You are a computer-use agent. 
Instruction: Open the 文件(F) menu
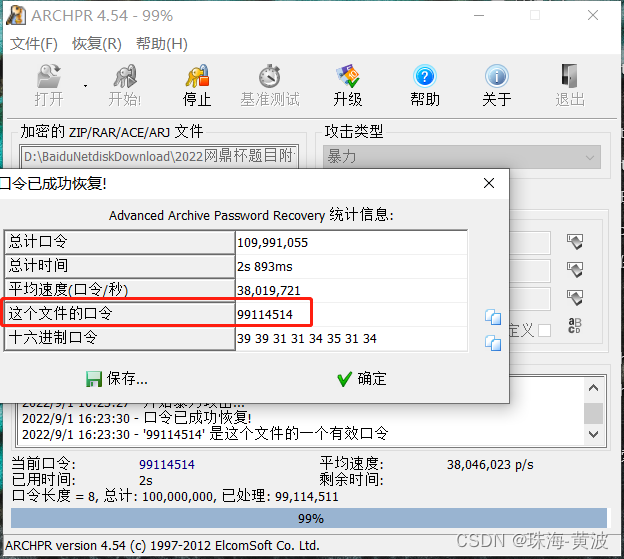click(34, 43)
